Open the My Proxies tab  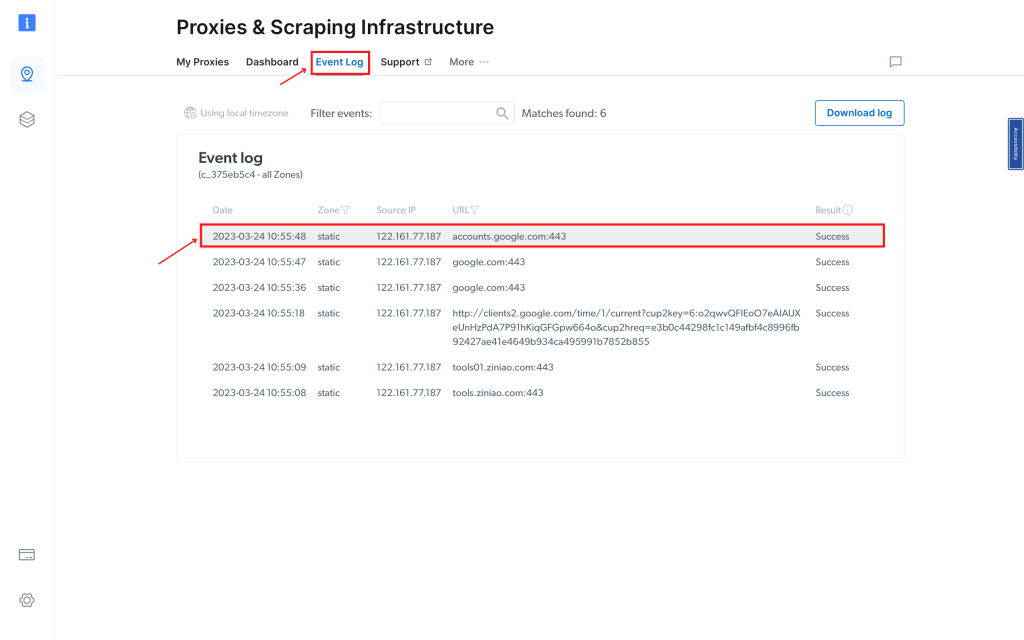202,61
